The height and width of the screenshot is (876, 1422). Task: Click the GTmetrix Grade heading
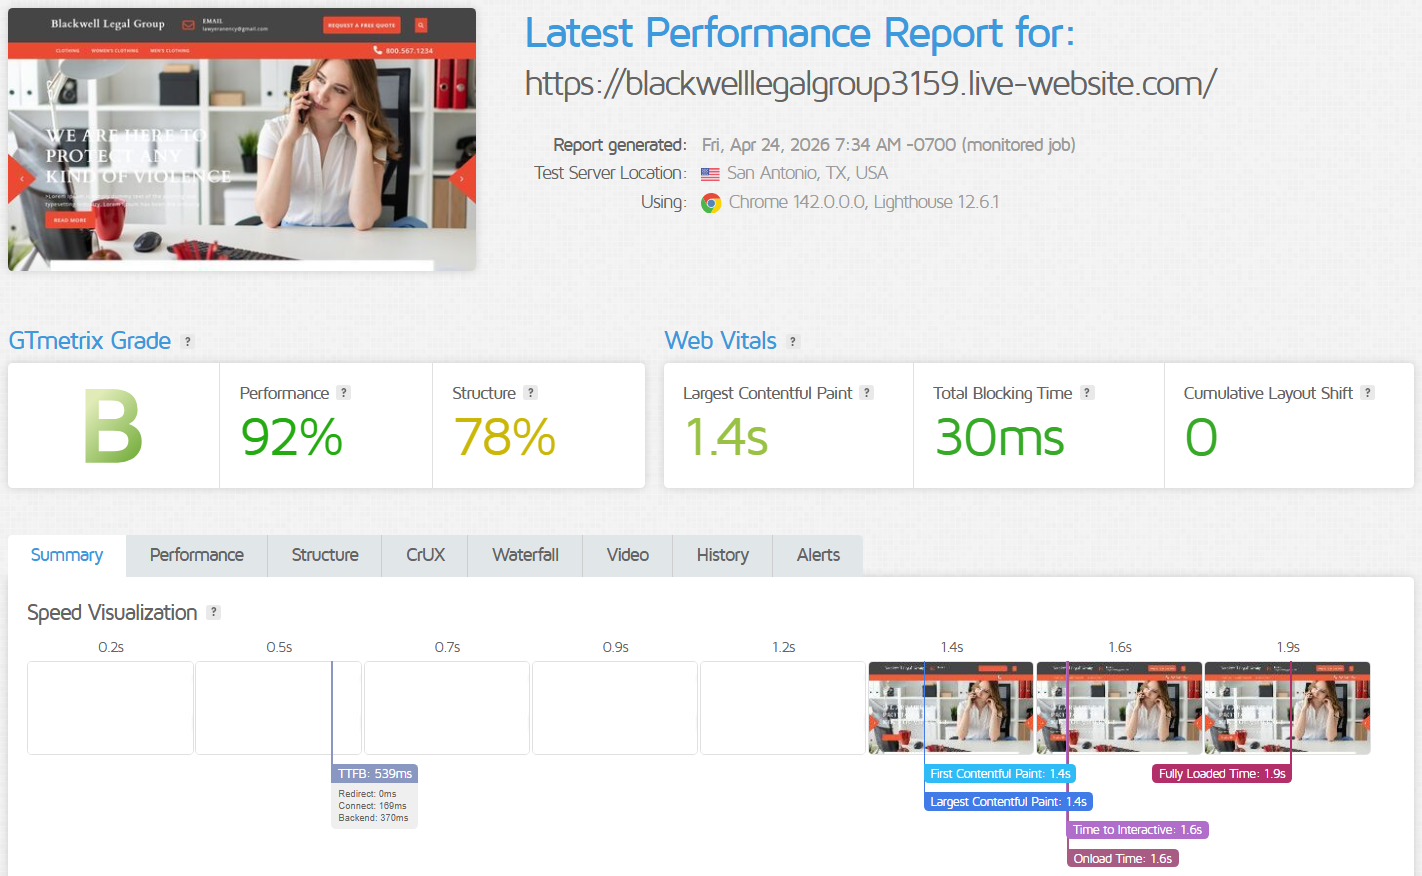[x=90, y=341]
